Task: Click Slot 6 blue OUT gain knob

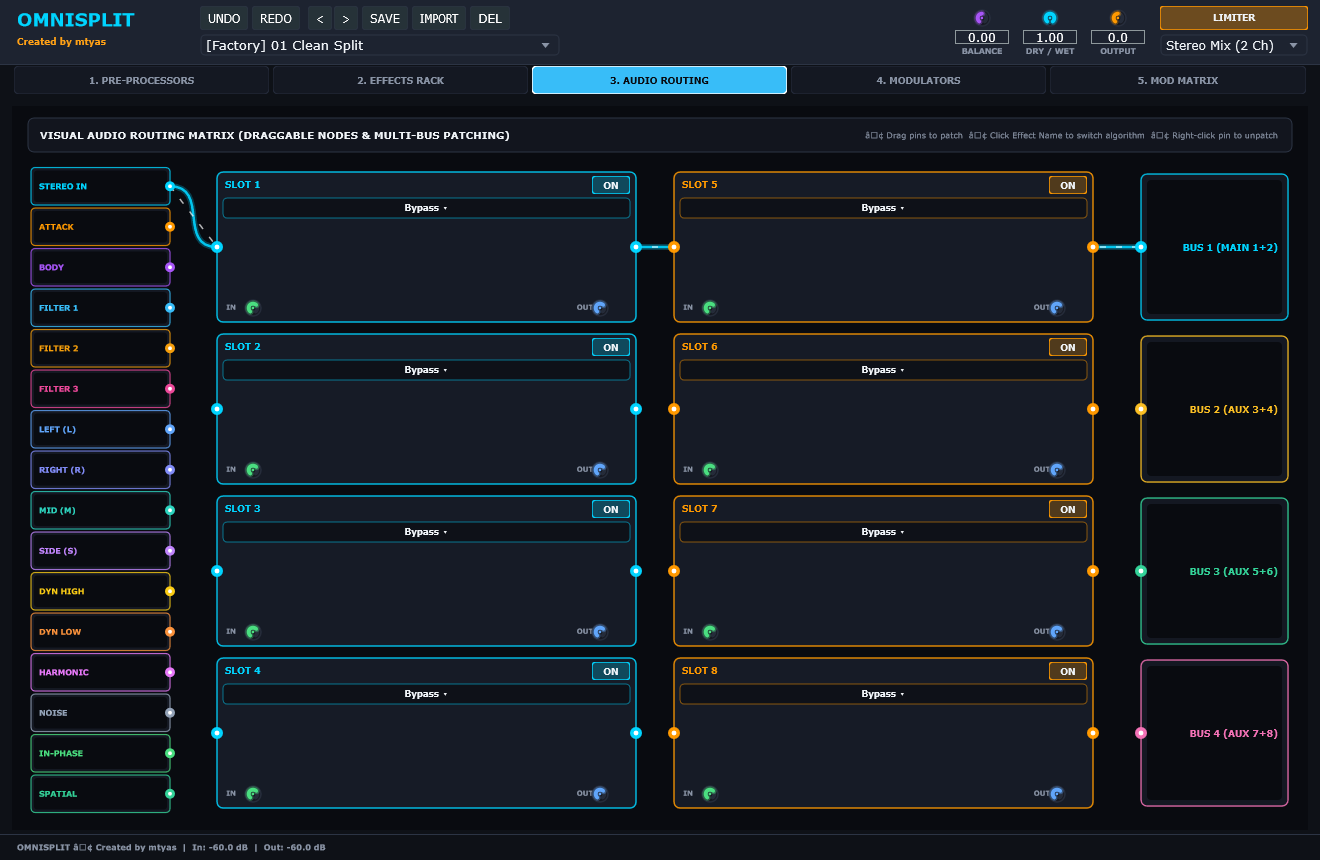Action: click(x=1057, y=470)
